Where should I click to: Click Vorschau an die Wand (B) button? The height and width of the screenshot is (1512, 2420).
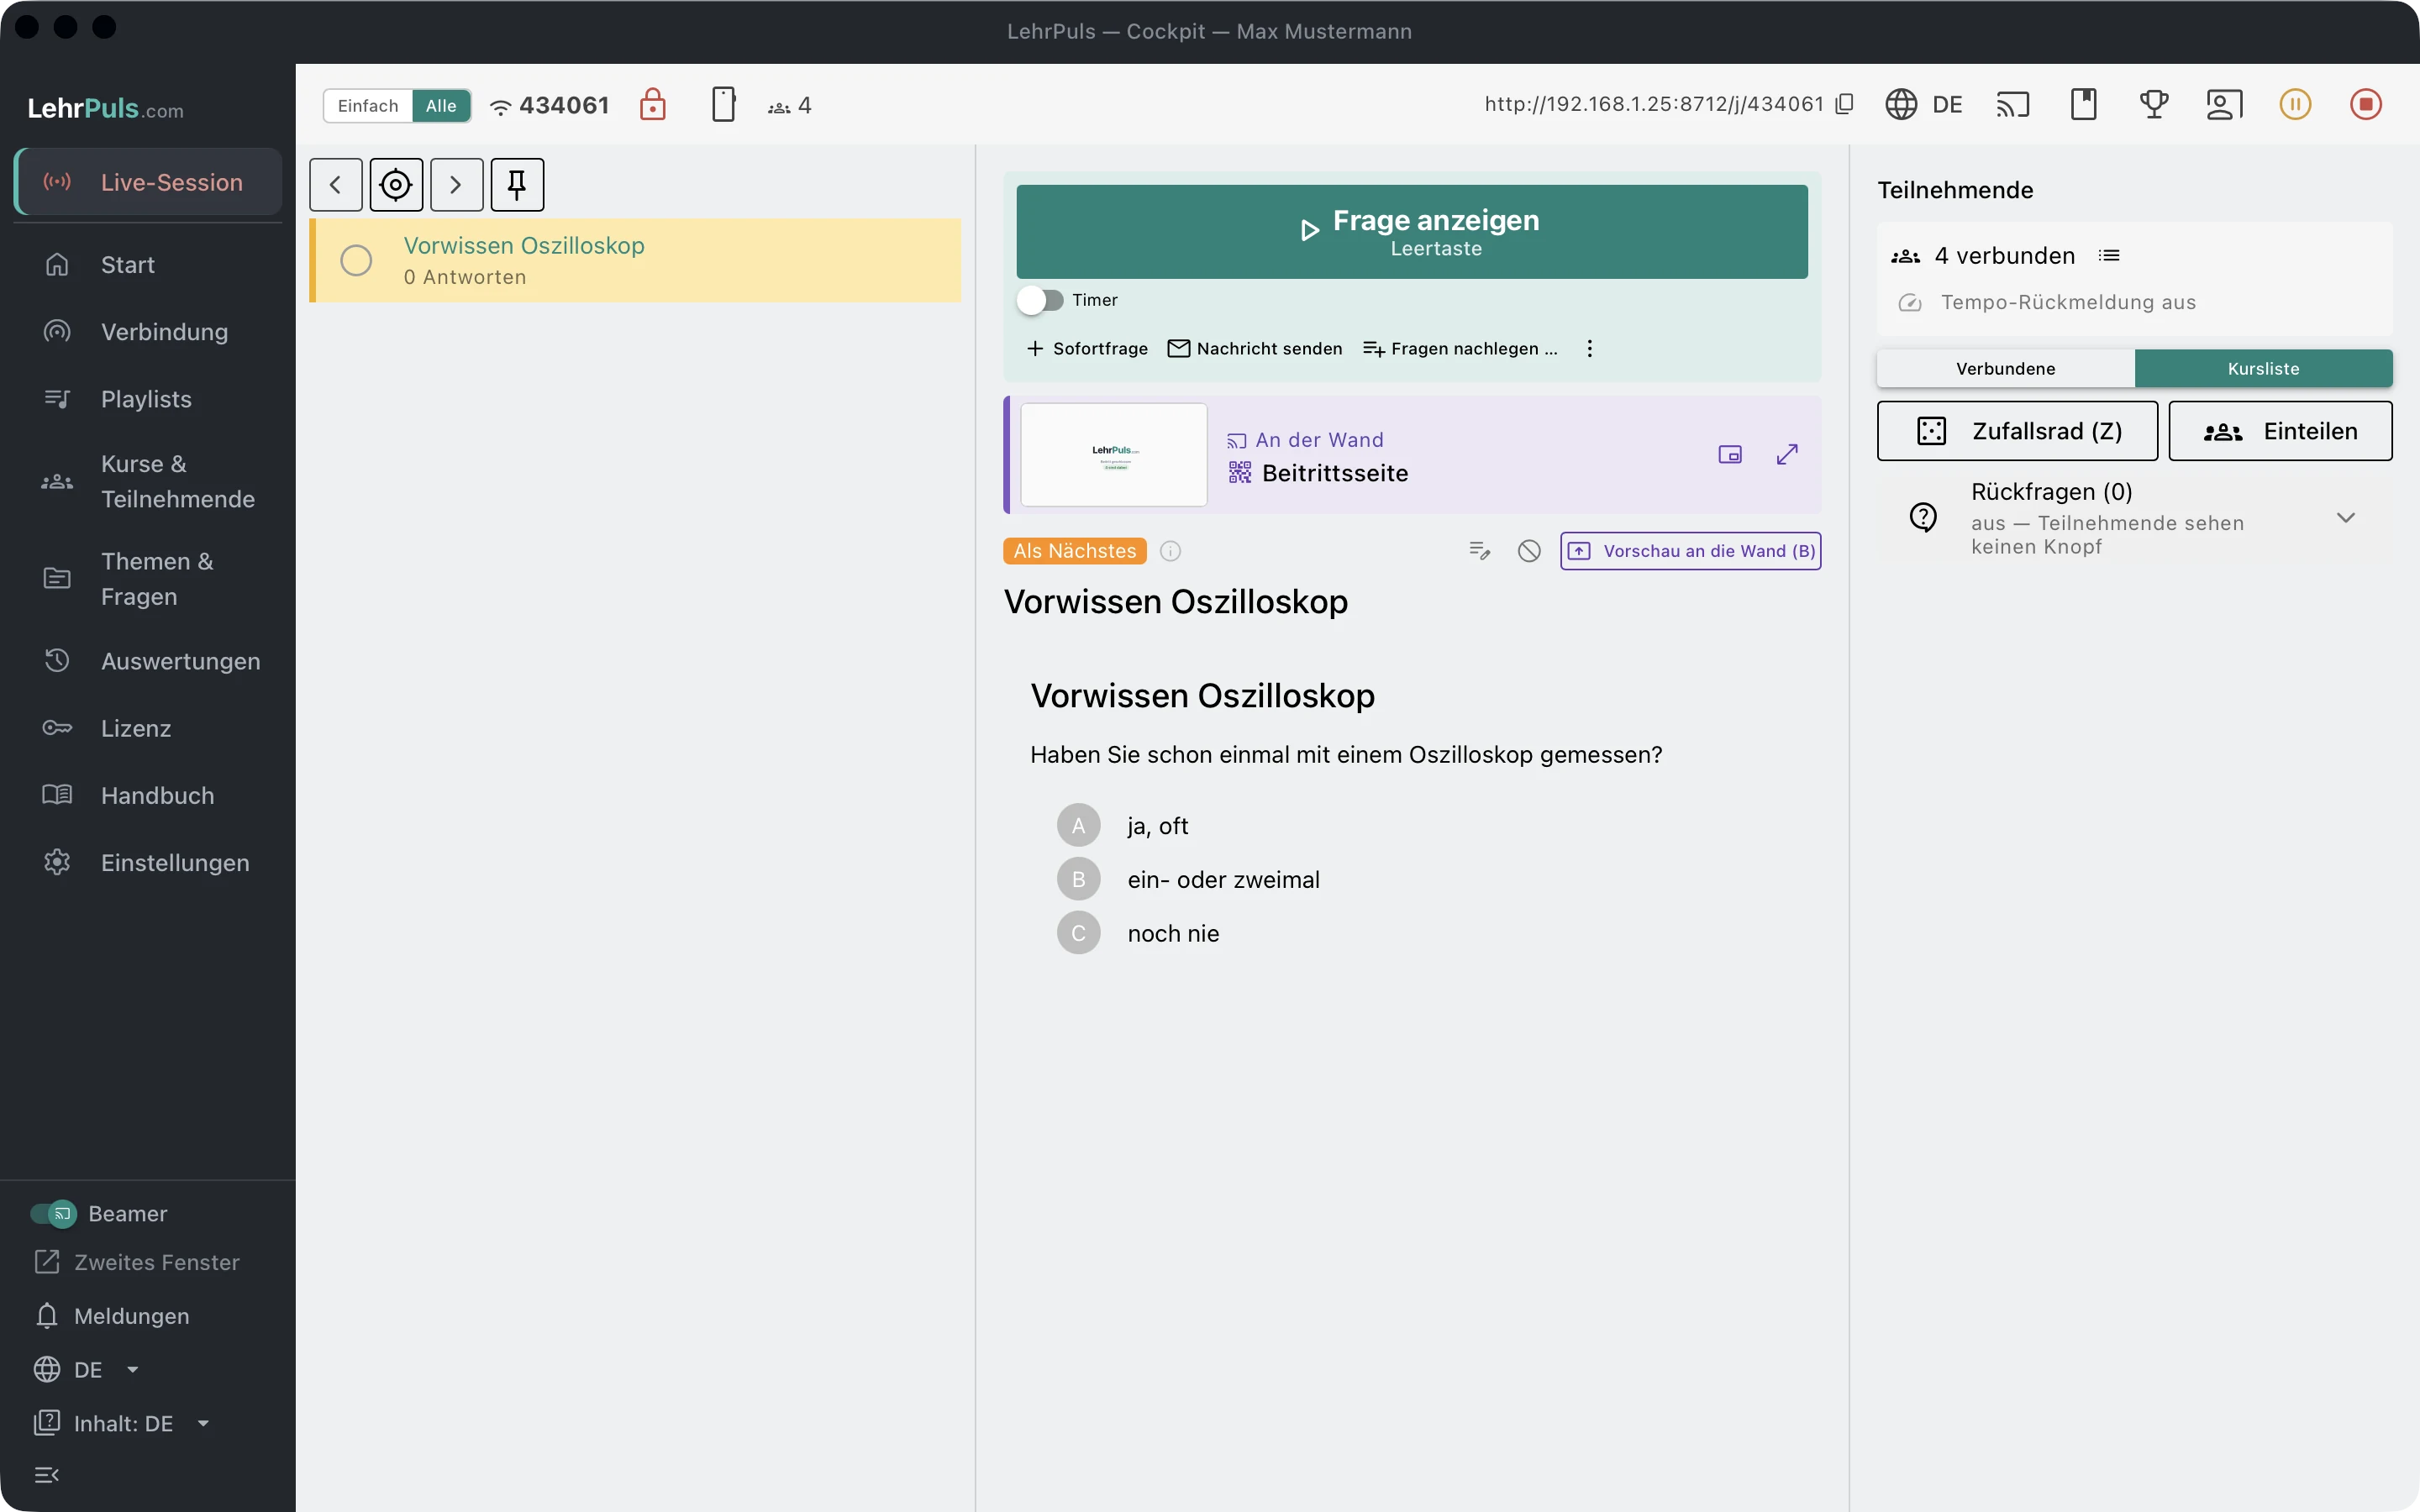pyautogui.click(x=1690, y=551)
